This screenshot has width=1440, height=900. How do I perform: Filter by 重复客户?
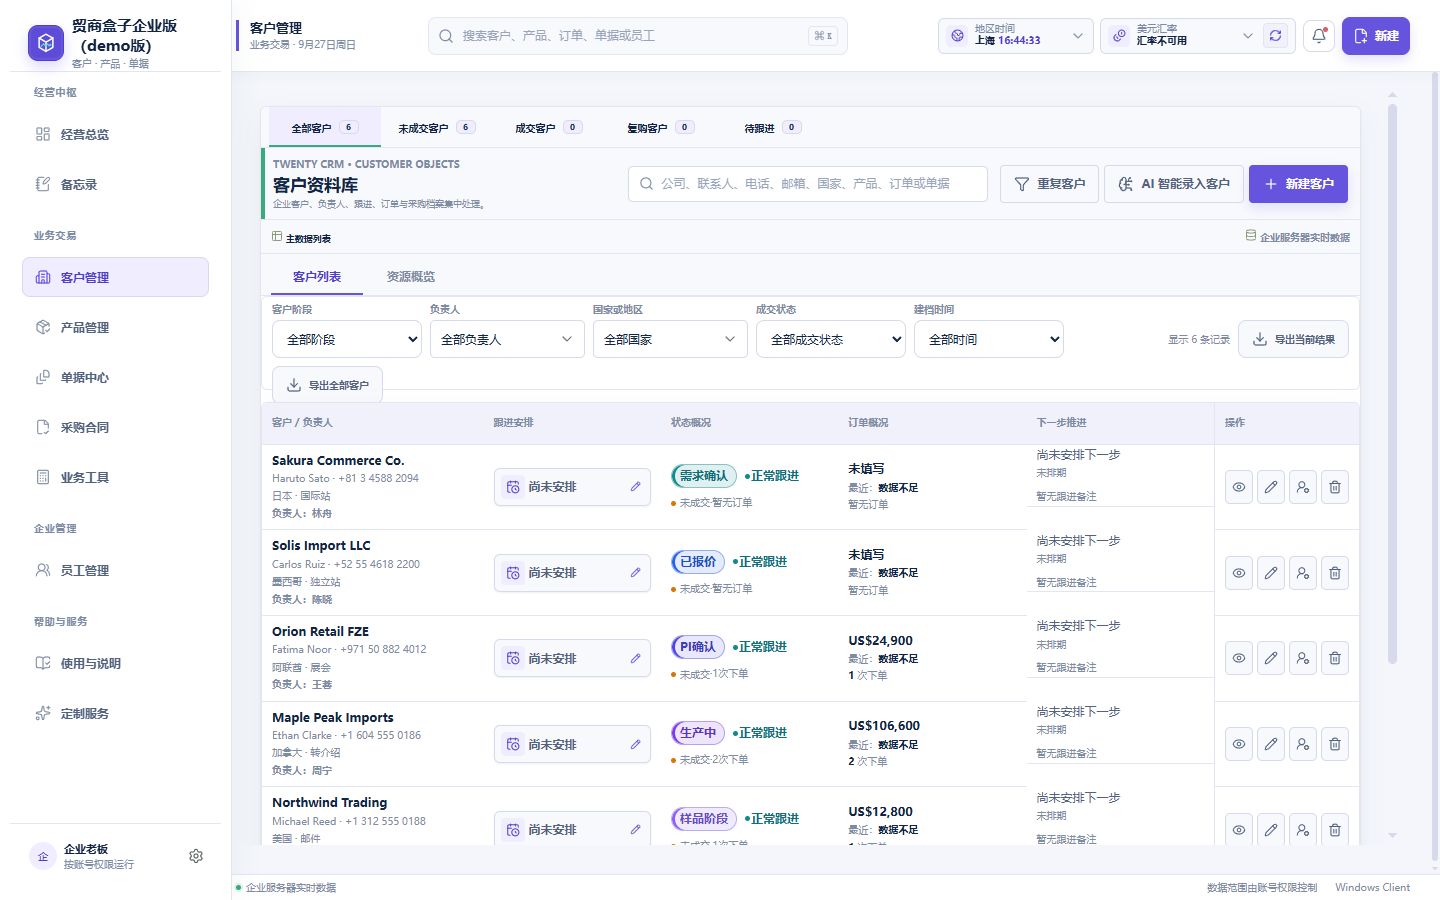tap(1049, 184)
